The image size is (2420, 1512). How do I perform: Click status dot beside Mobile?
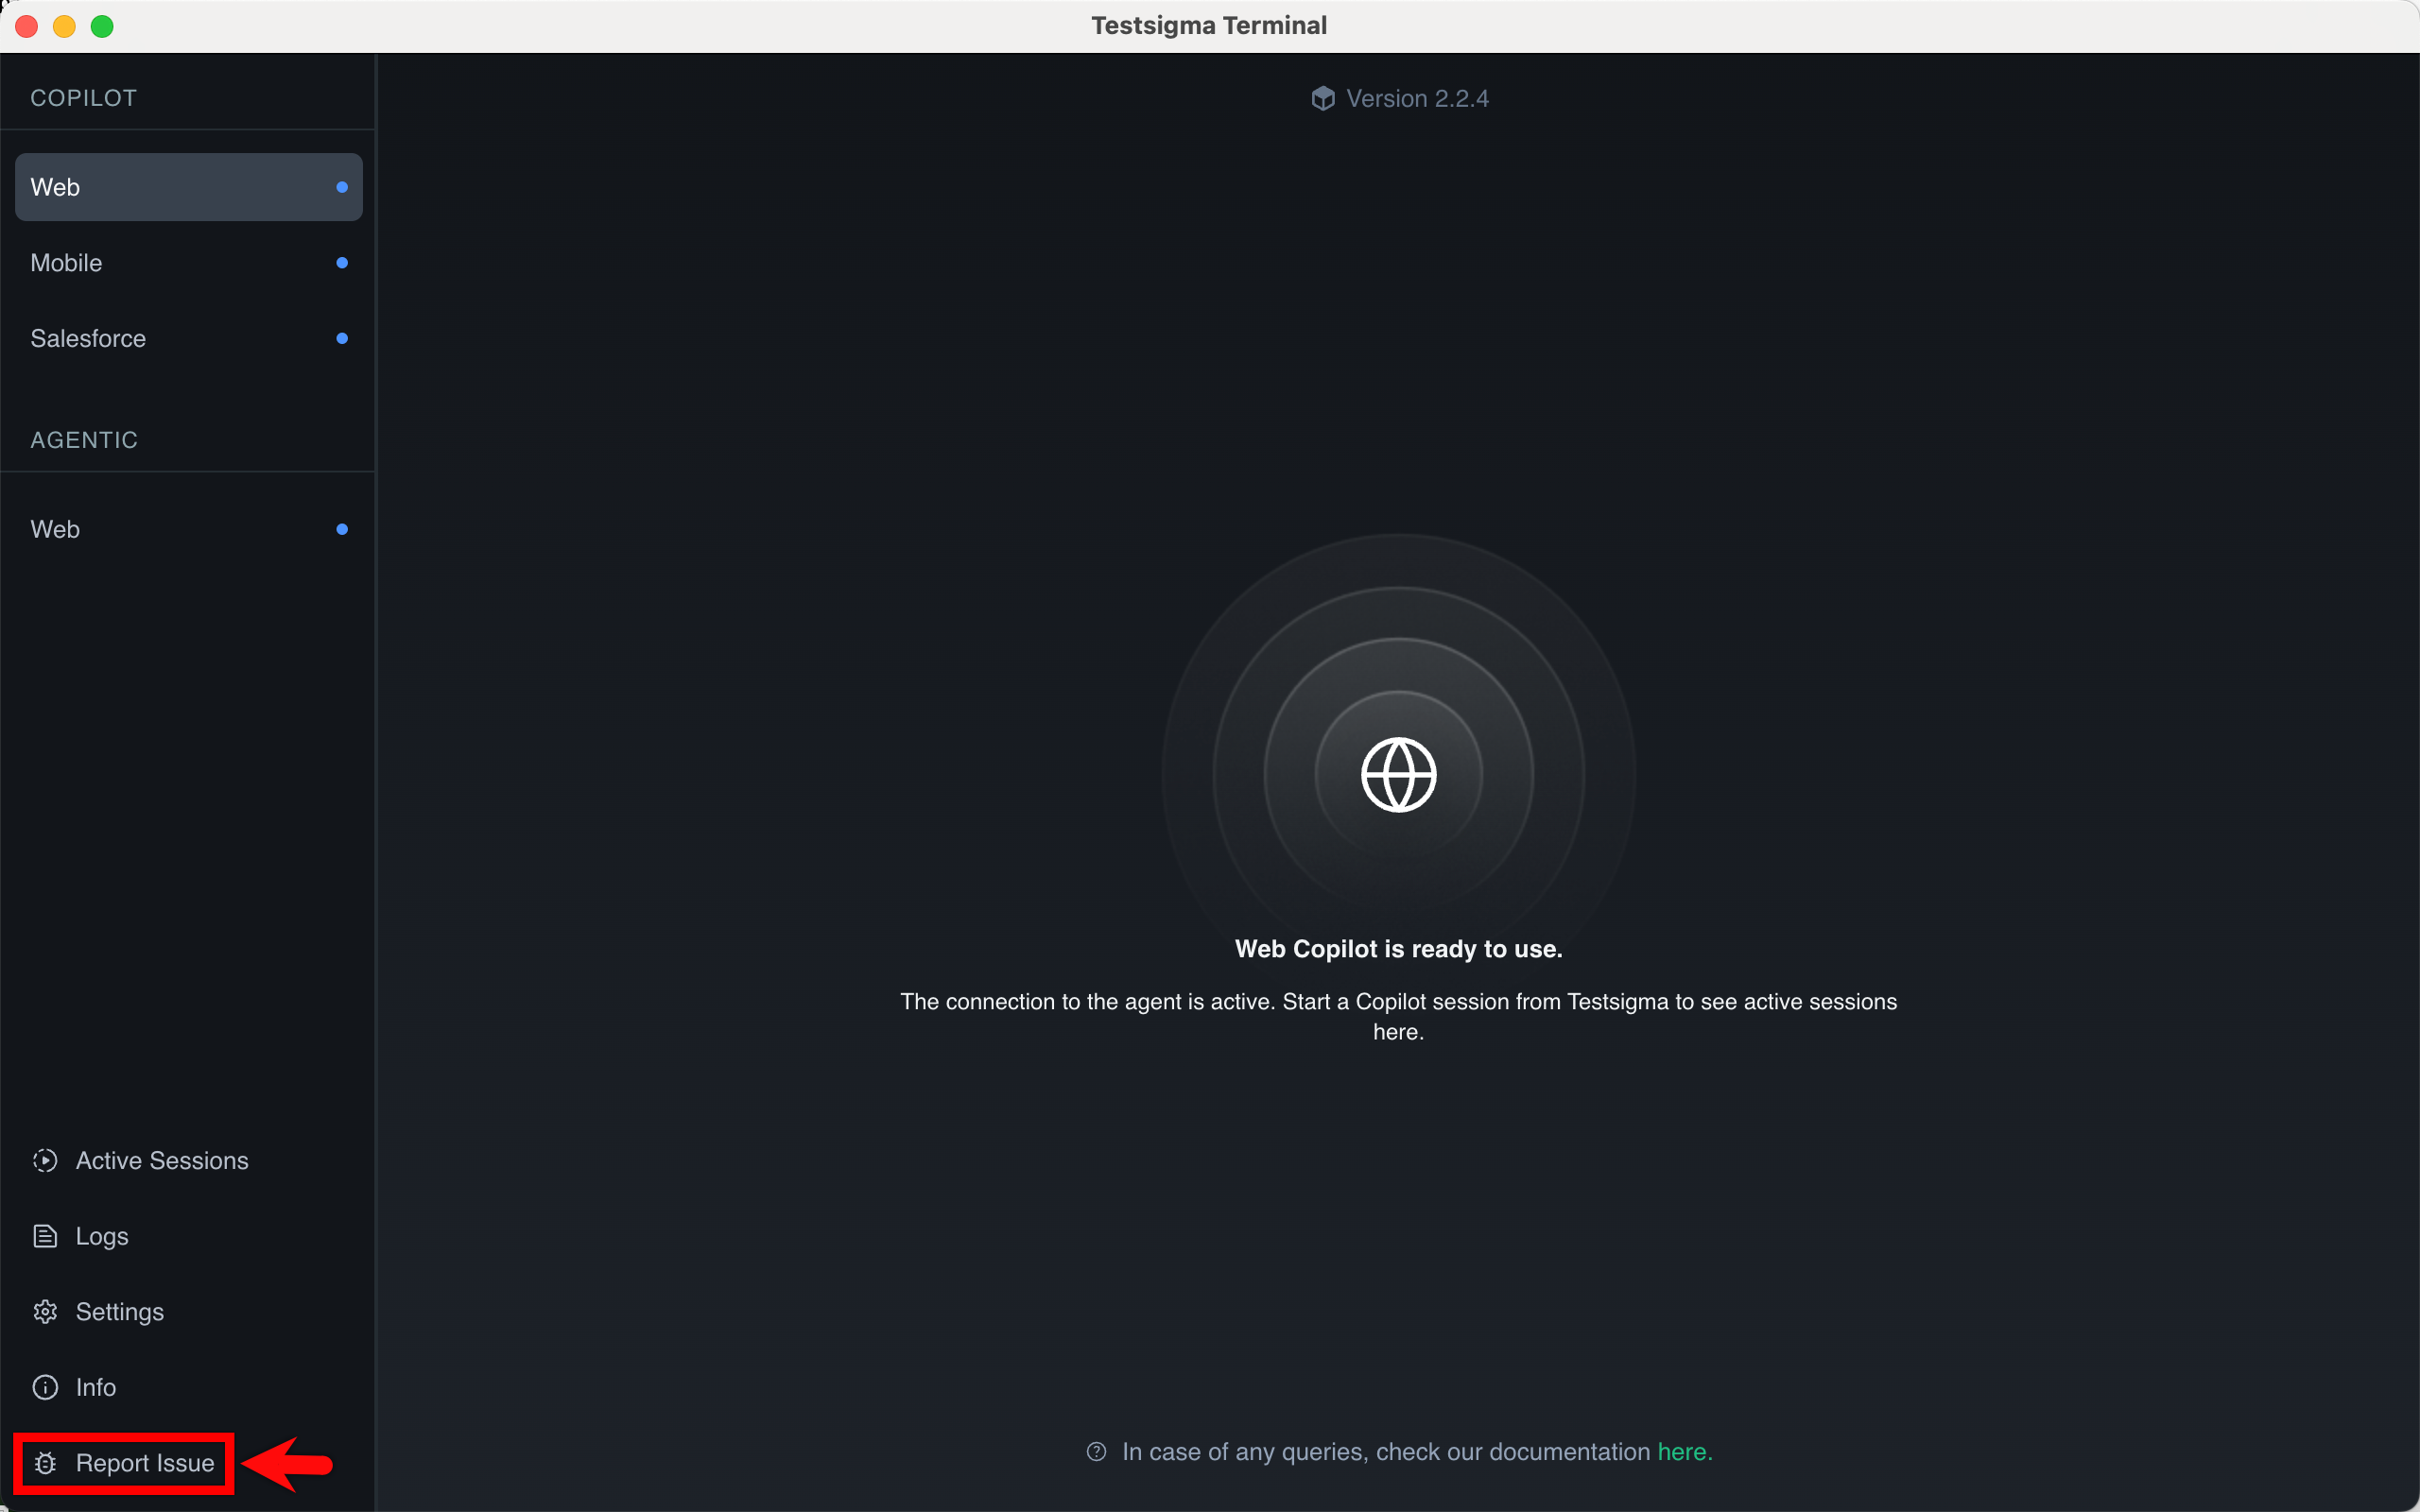point(342,263)
